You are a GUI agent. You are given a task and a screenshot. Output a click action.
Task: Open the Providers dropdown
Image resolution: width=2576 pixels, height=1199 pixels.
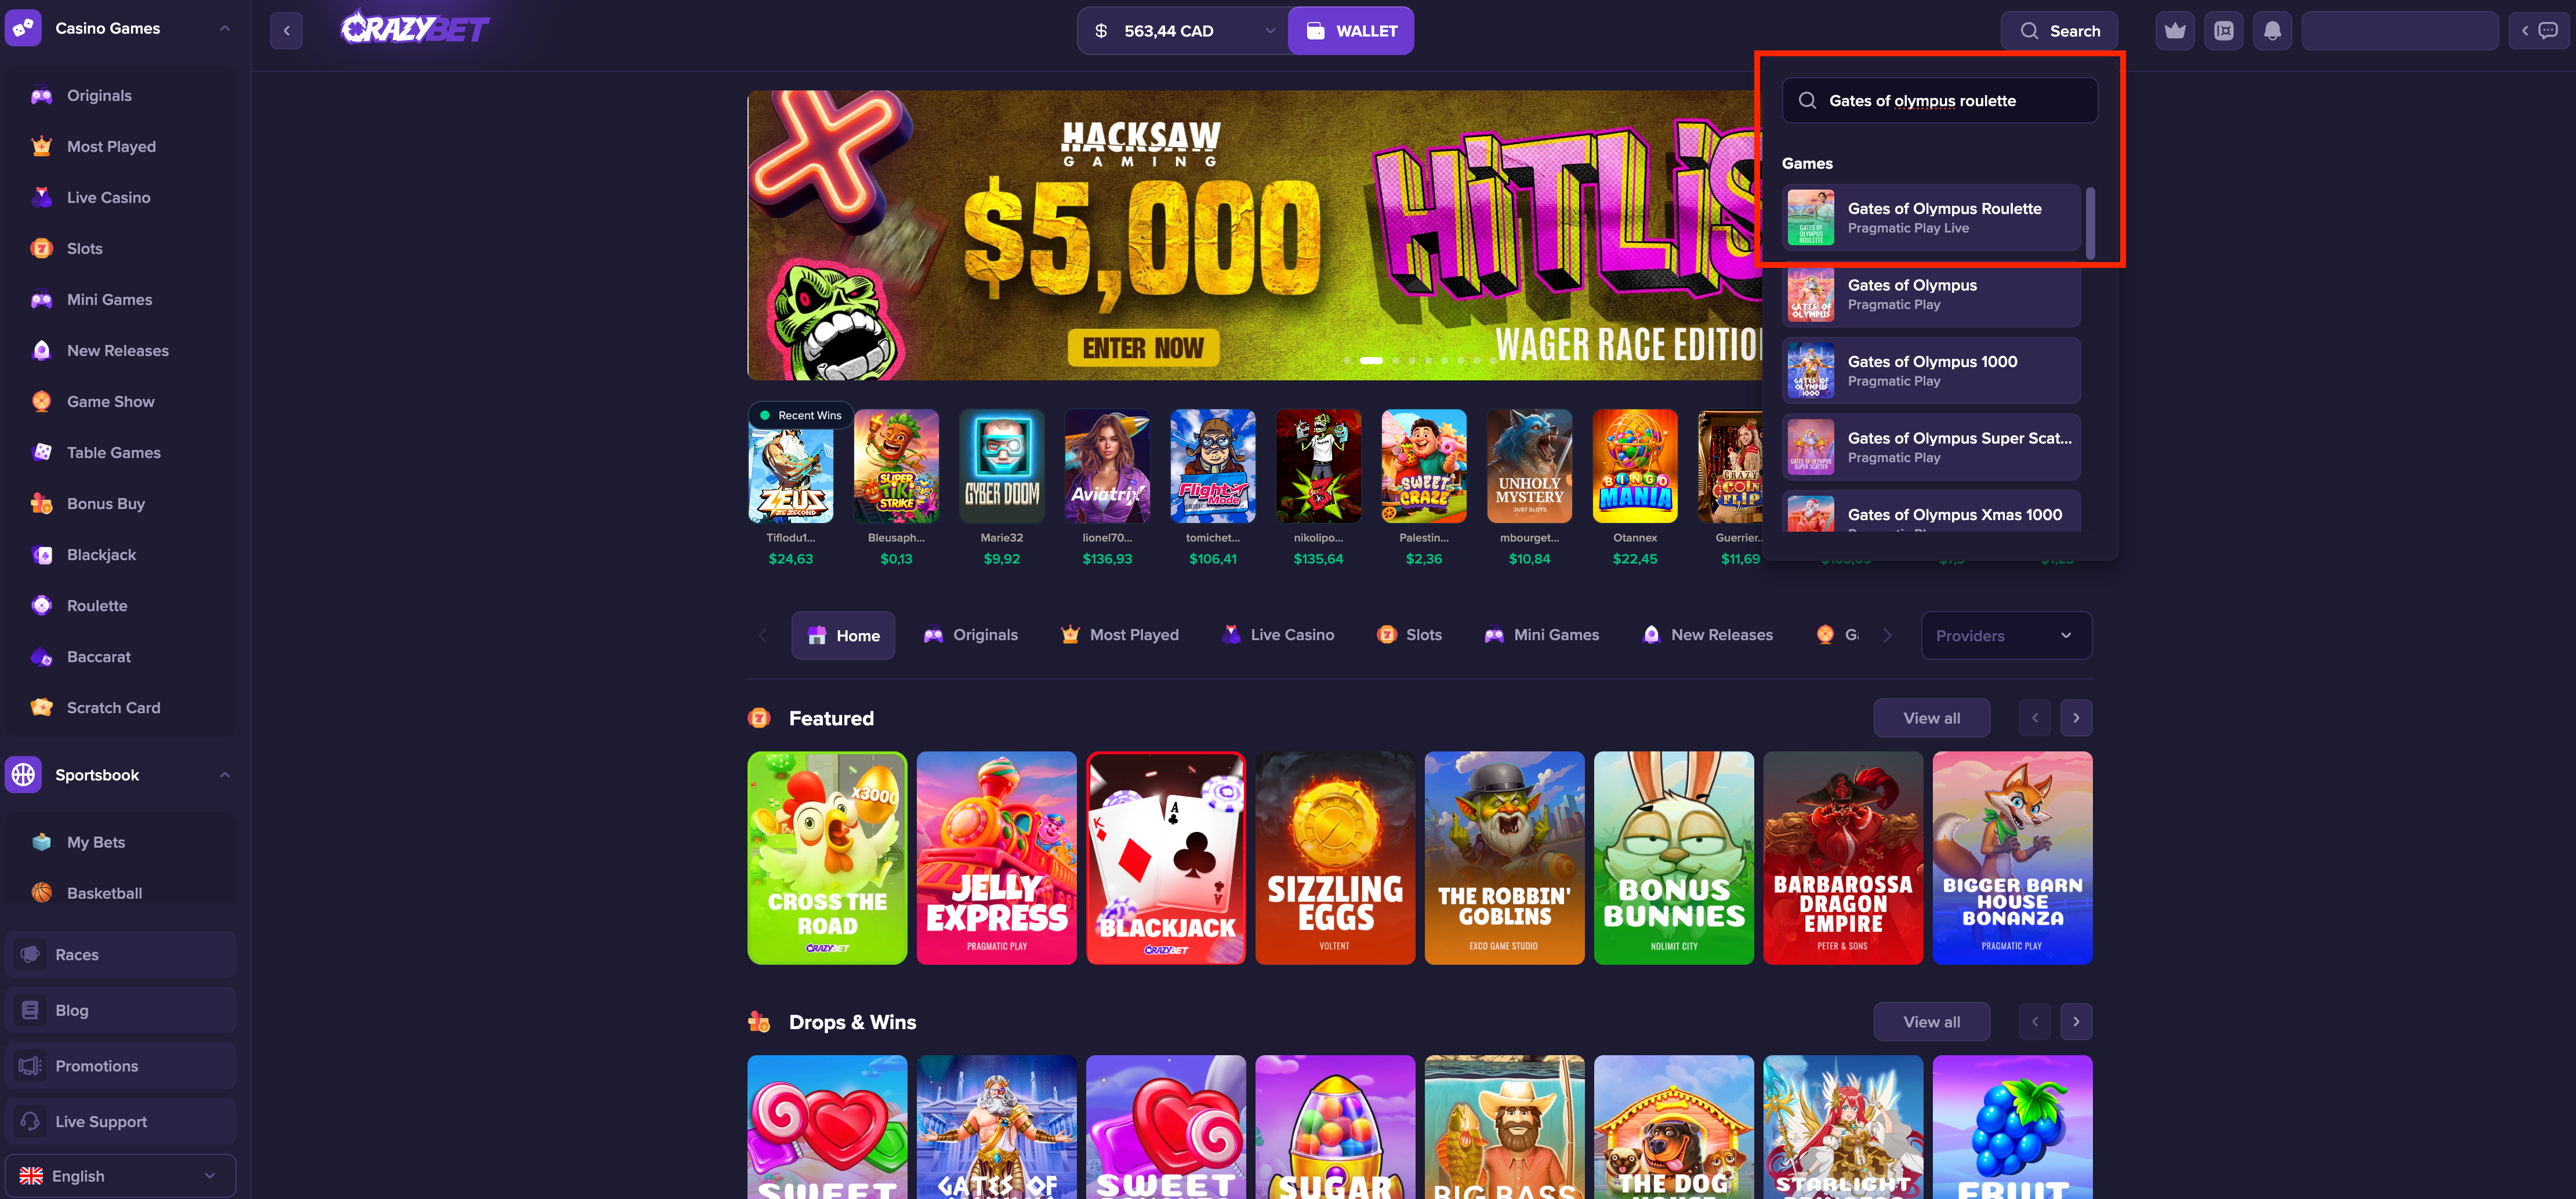point(2006,636)
